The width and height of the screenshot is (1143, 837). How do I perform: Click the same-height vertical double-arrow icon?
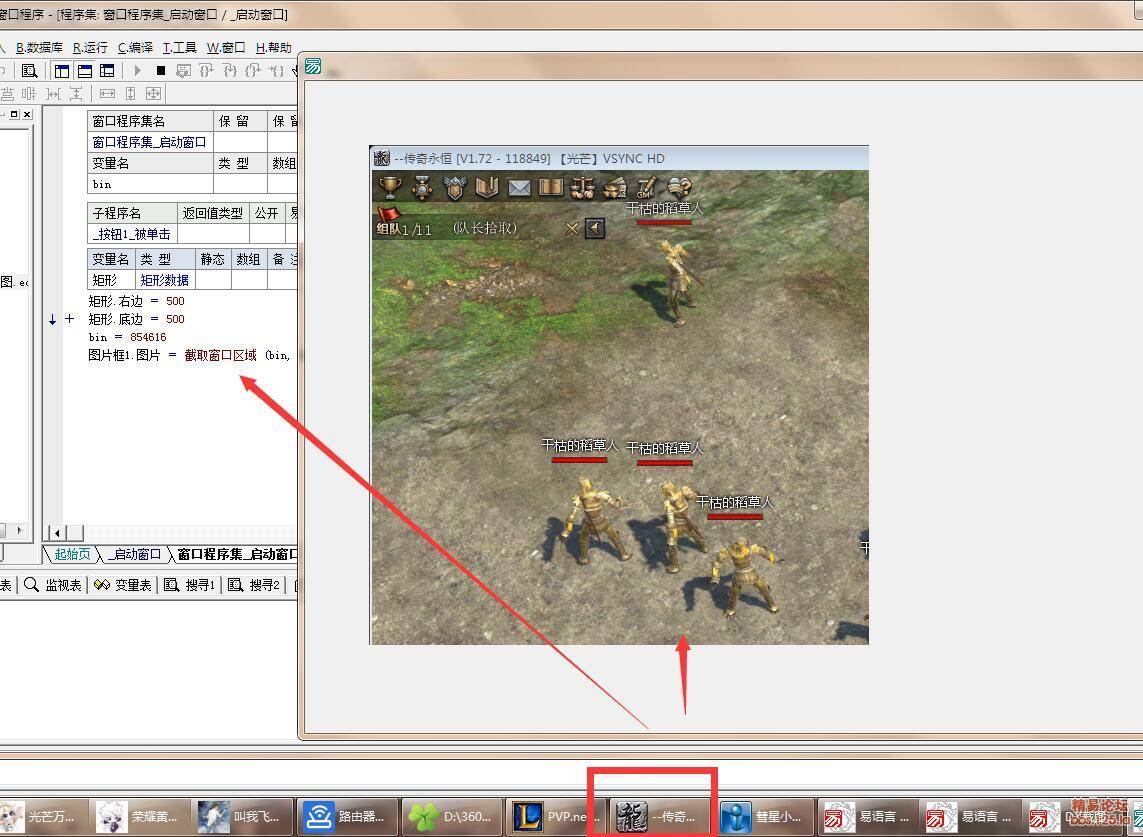click(x=130, y=93)
